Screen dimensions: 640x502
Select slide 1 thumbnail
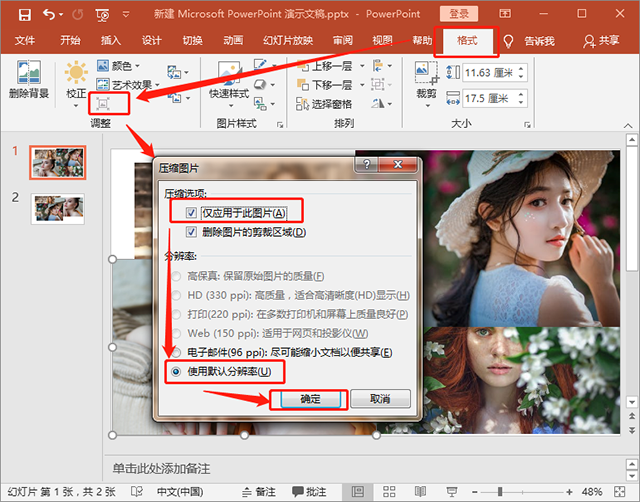coord(58,162)
